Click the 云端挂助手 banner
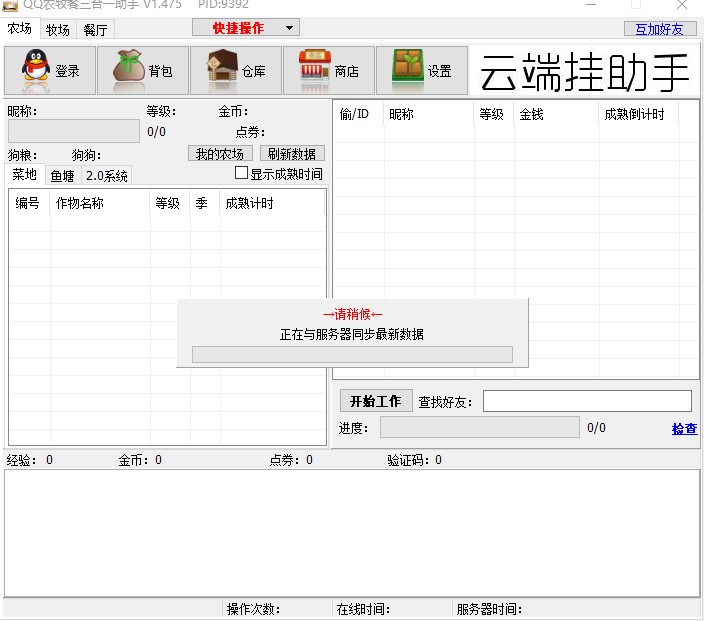This screenshot has width=704, height=621. [x=584, y=71]
